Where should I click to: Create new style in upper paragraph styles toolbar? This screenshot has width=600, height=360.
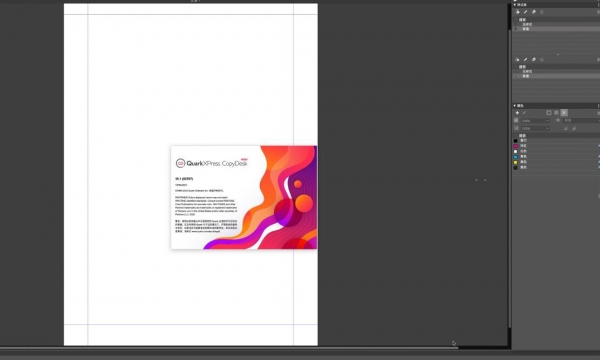[517, 12]
